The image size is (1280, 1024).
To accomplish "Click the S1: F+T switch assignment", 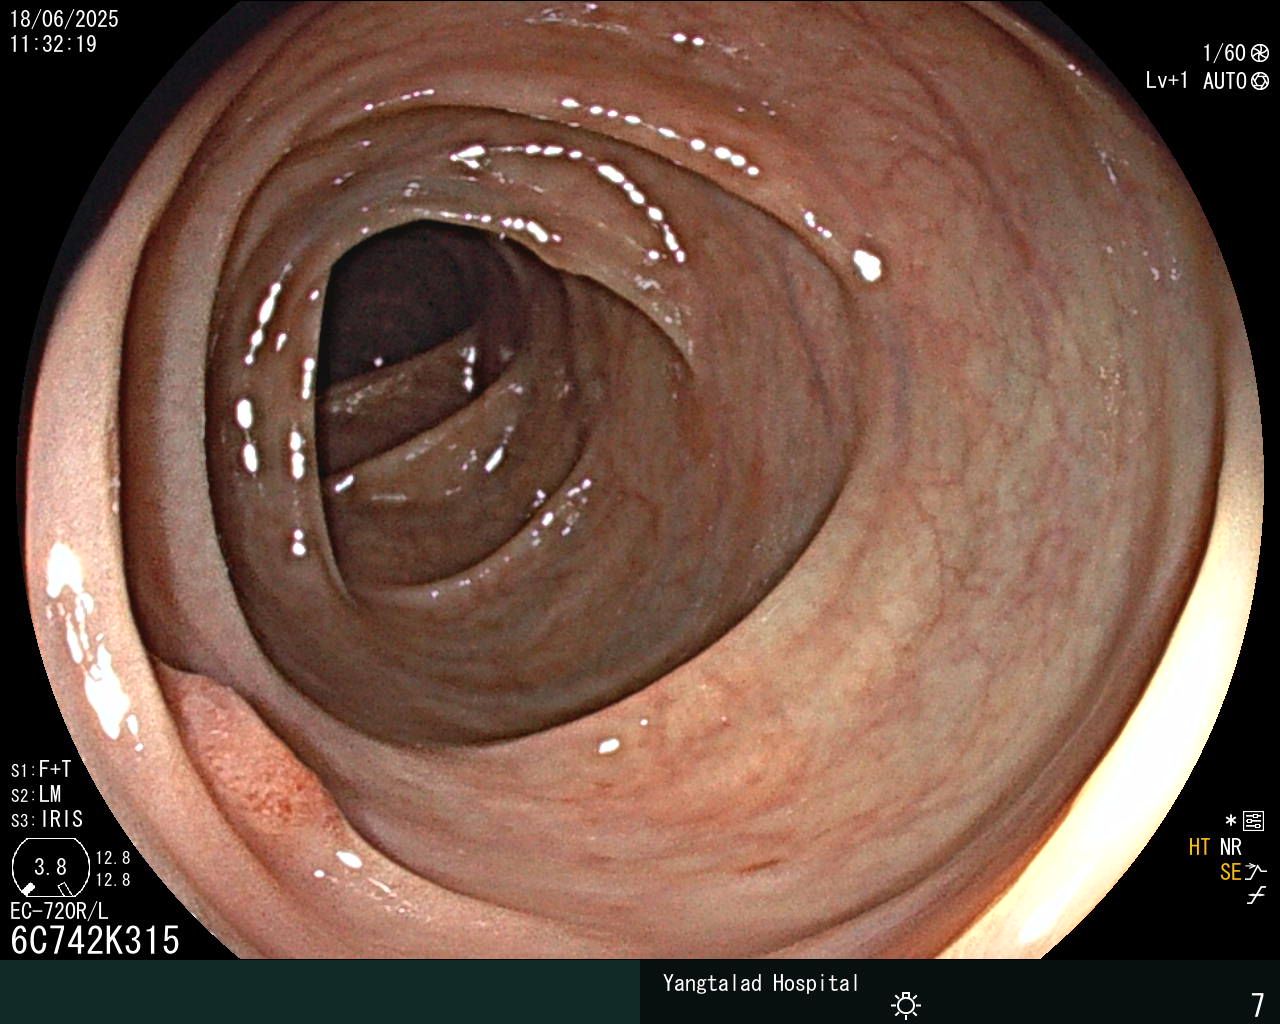I will (41, 770).
